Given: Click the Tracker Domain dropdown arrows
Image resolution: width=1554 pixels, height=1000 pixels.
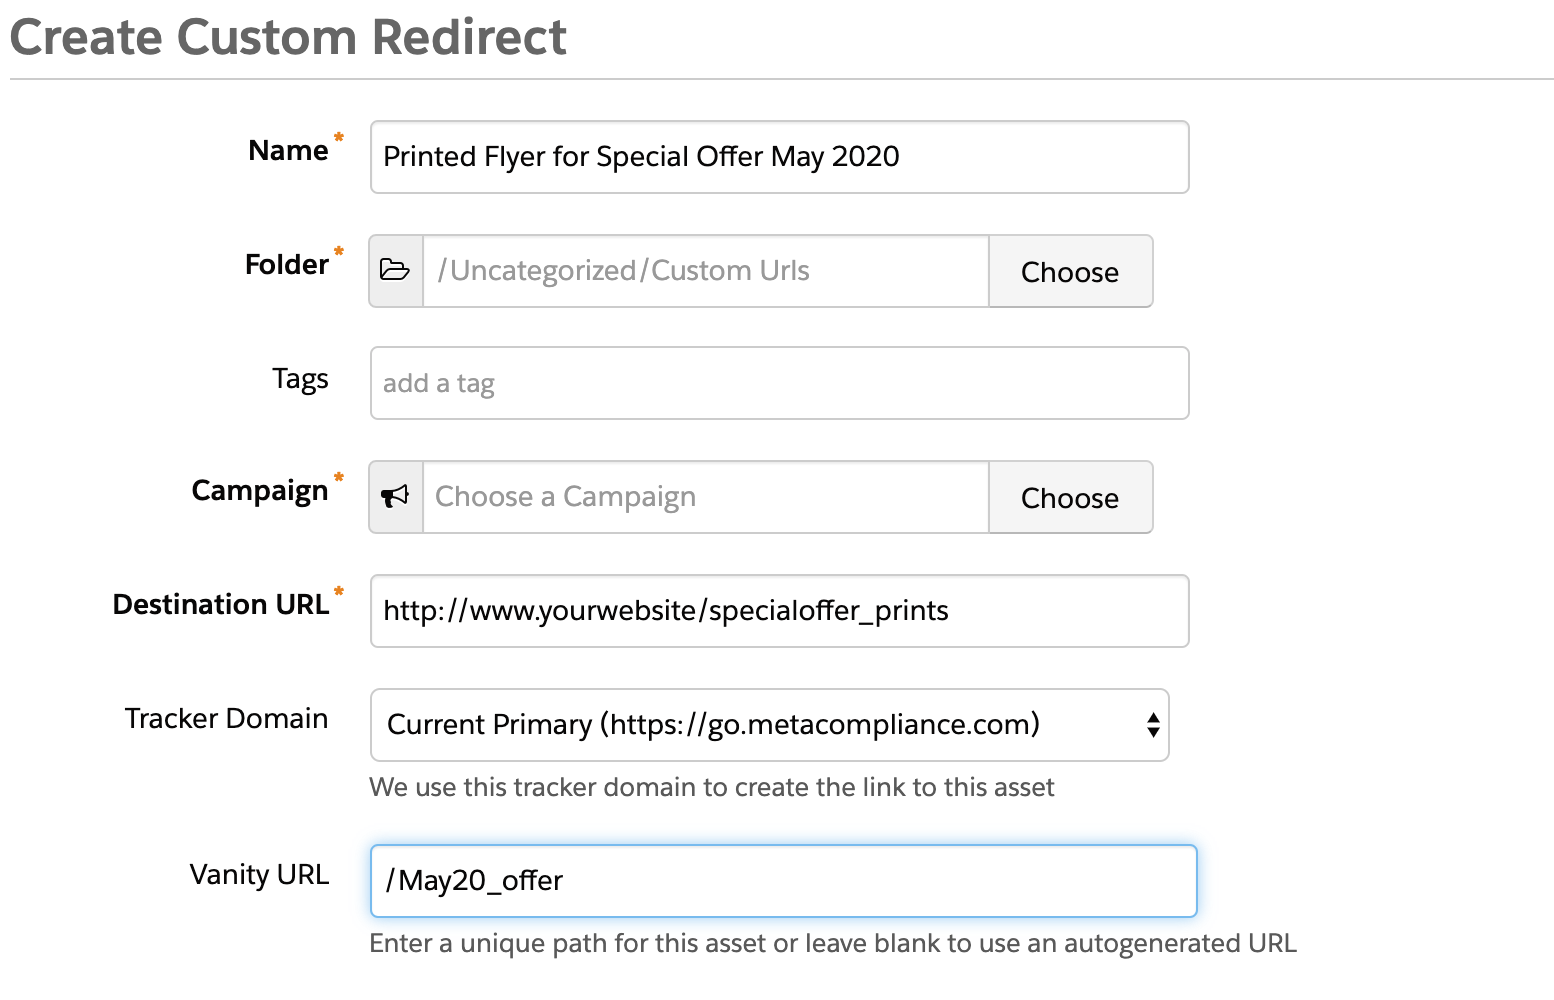Looking at the screenshot, I should click(x=1153, y=725).
